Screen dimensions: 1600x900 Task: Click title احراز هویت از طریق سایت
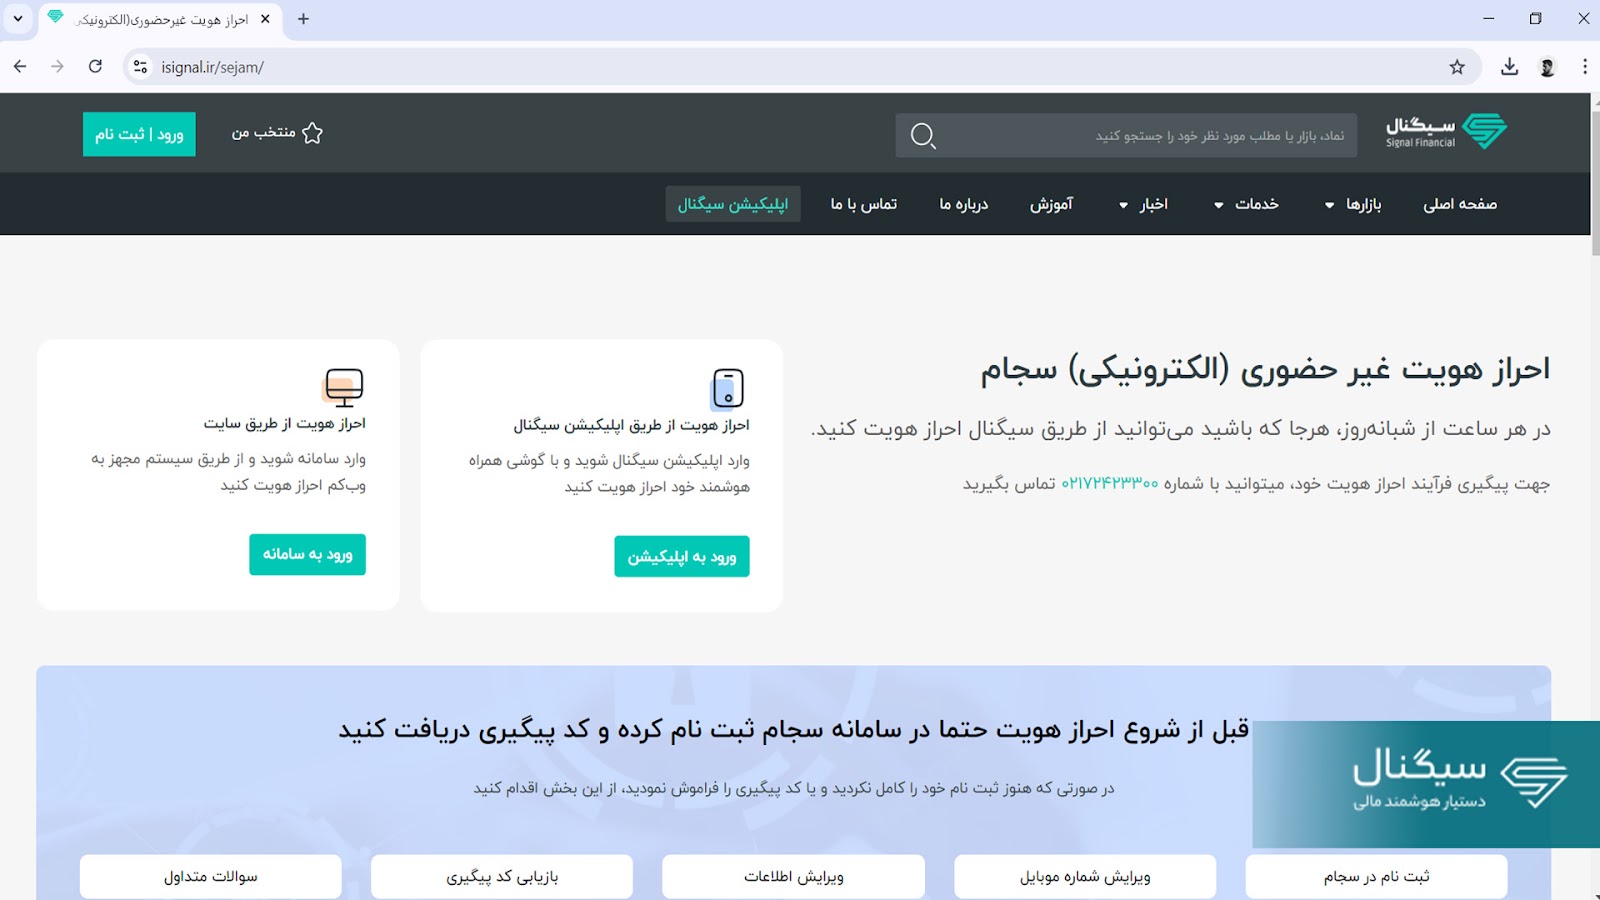[285, 423]
